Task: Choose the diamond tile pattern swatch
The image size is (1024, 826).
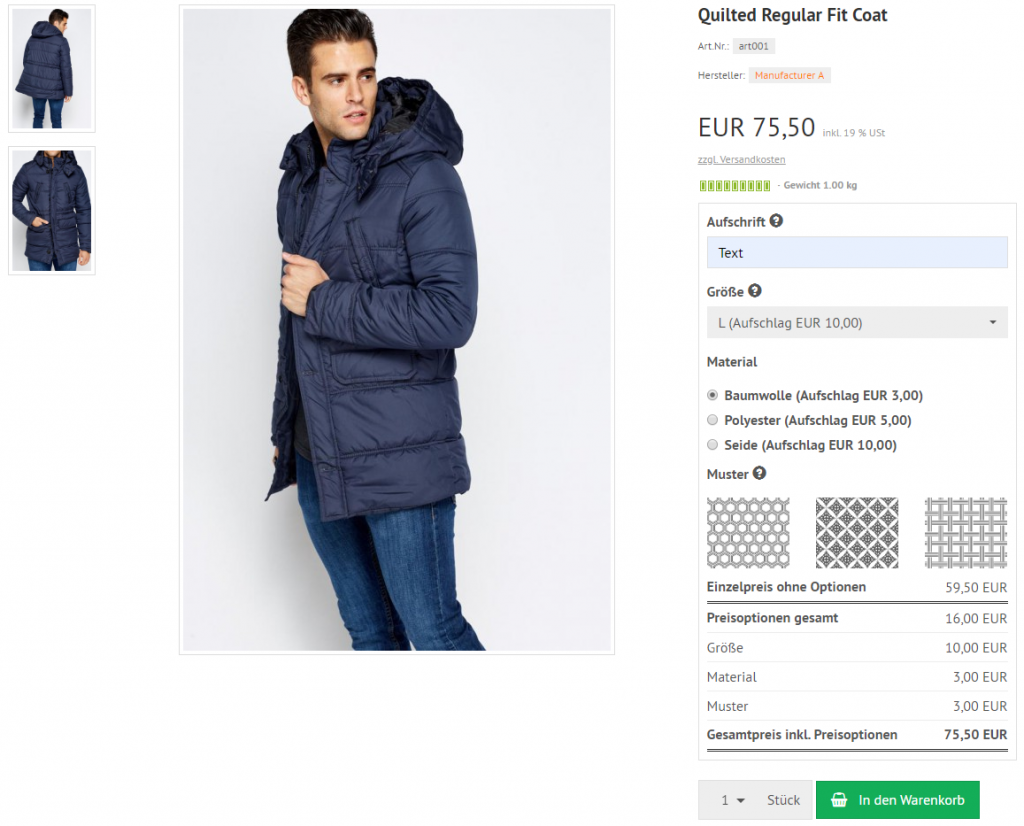Action: (857, 533)
